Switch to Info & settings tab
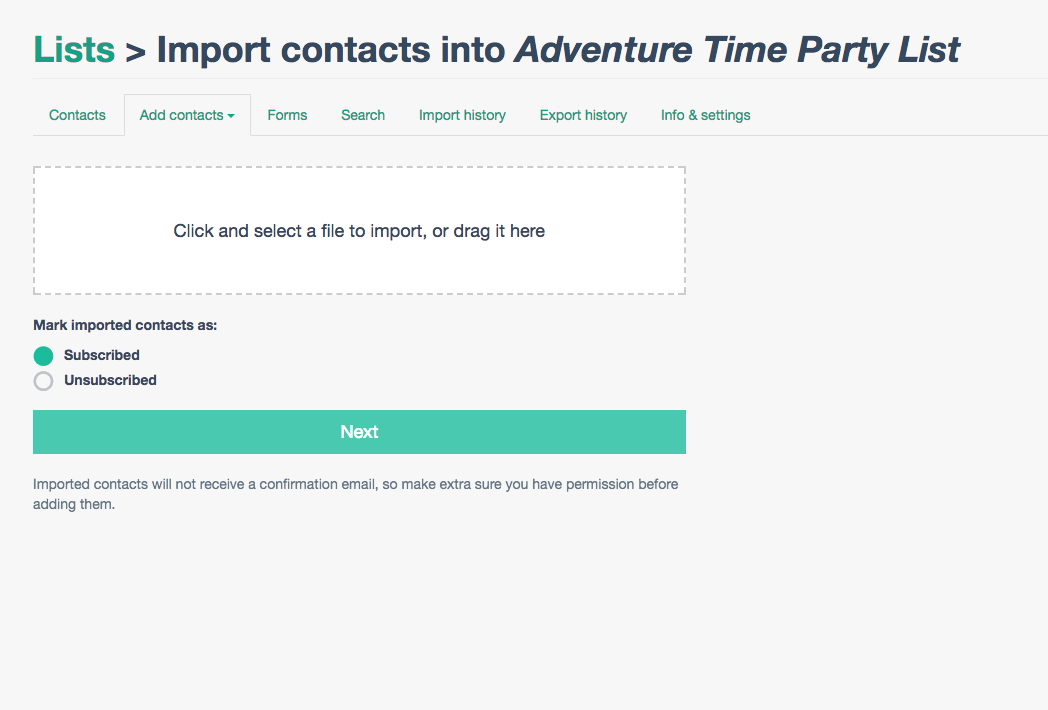 point(705,115)
